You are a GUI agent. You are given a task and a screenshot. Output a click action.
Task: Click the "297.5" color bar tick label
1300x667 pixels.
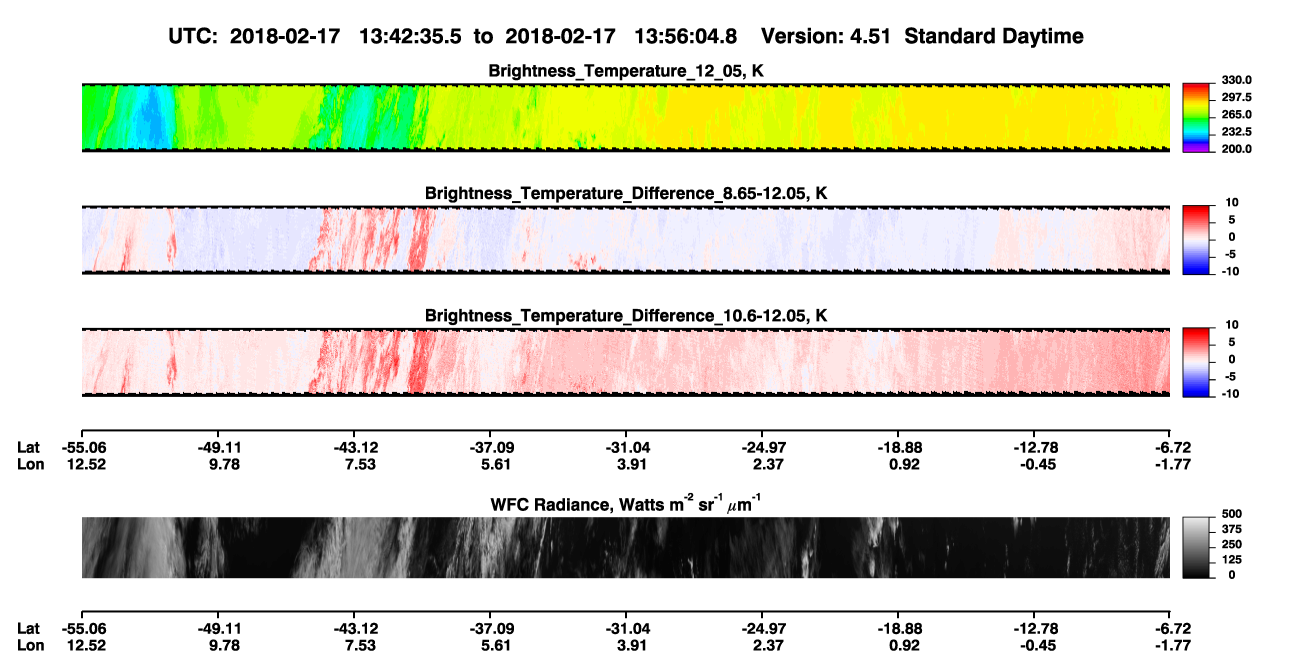pos(1236,97)
